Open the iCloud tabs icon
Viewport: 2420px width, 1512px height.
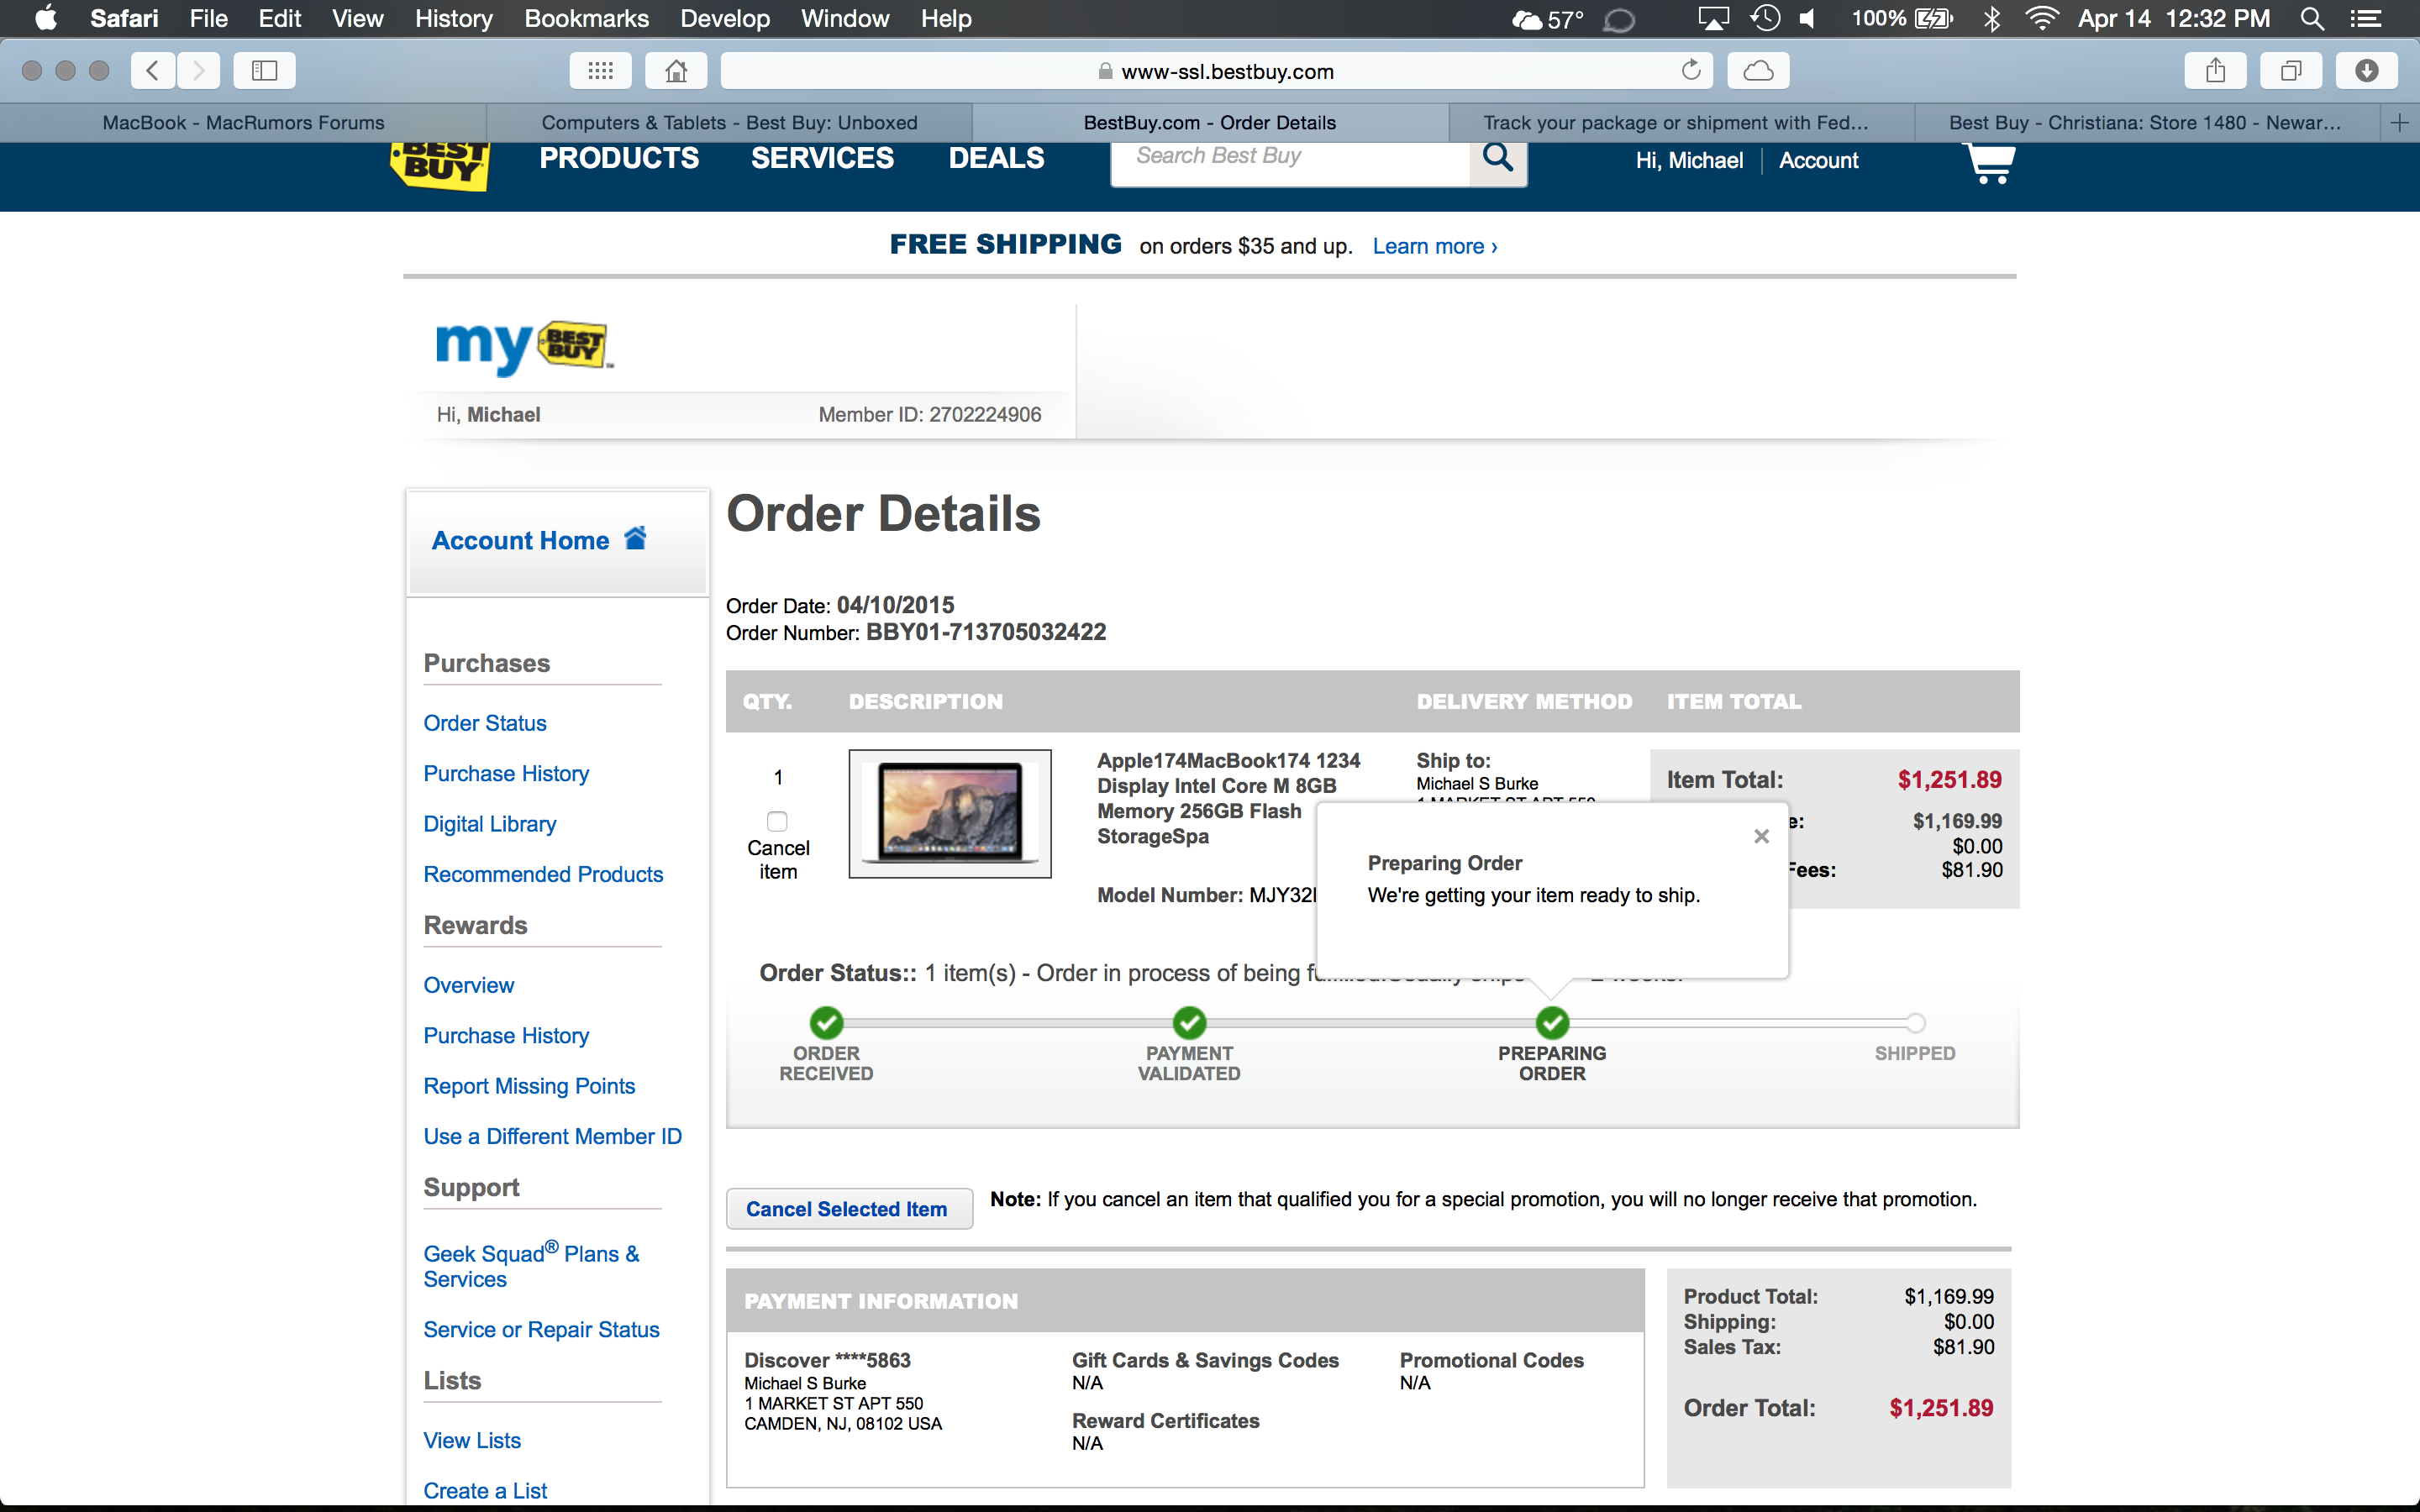[1758, 70]
